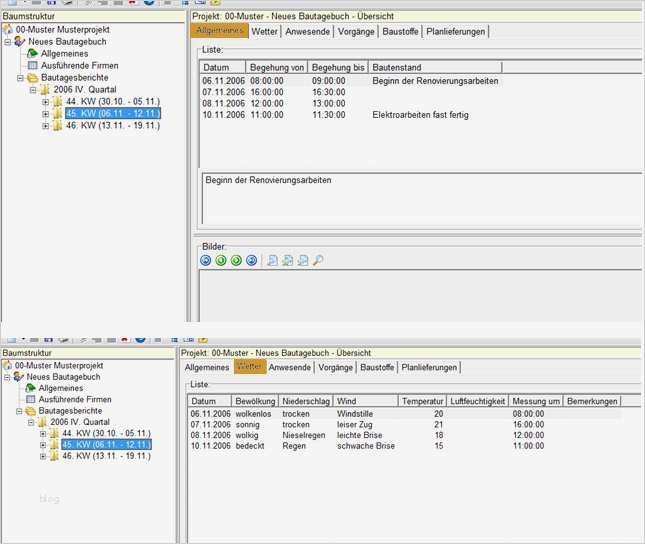Open the magnifier zoom tool in Bilder toolbar
This screenshot has width=645, height=544.
click(318, 260)
